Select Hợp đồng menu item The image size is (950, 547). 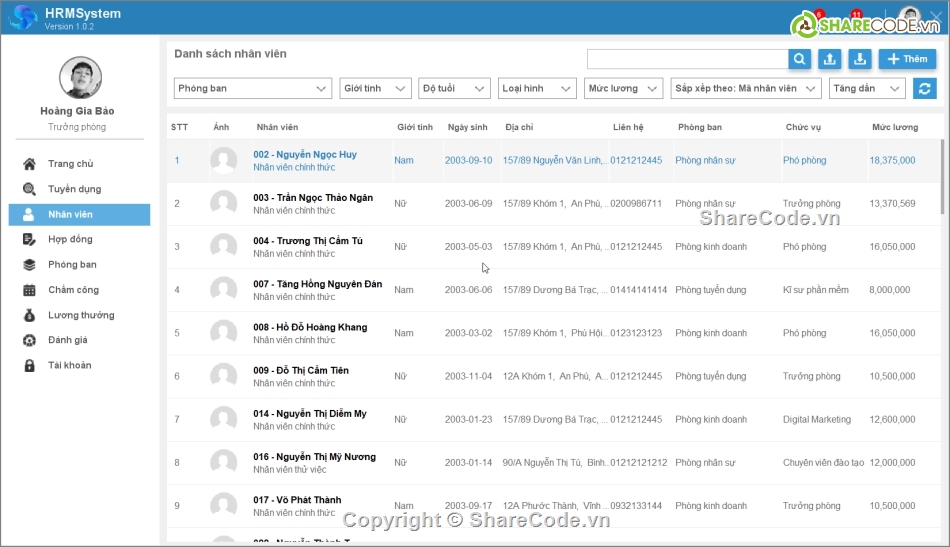70,240
